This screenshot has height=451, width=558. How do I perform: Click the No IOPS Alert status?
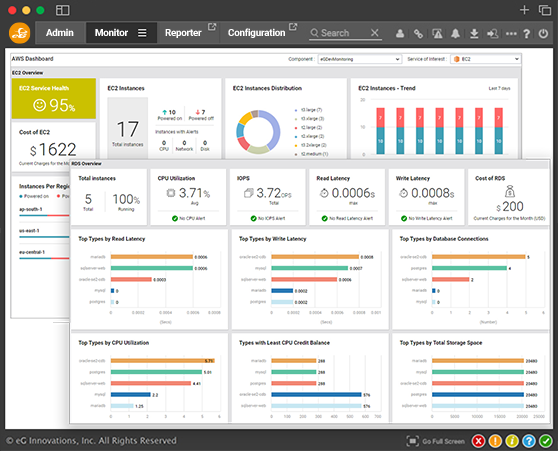click(x=268, y=219)
